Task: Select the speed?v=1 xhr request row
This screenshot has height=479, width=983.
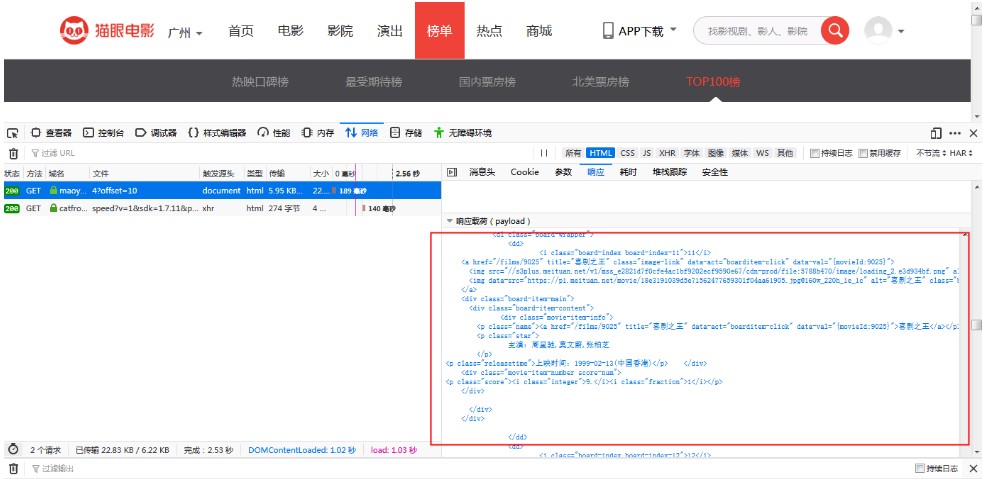Action: [221, 208]
